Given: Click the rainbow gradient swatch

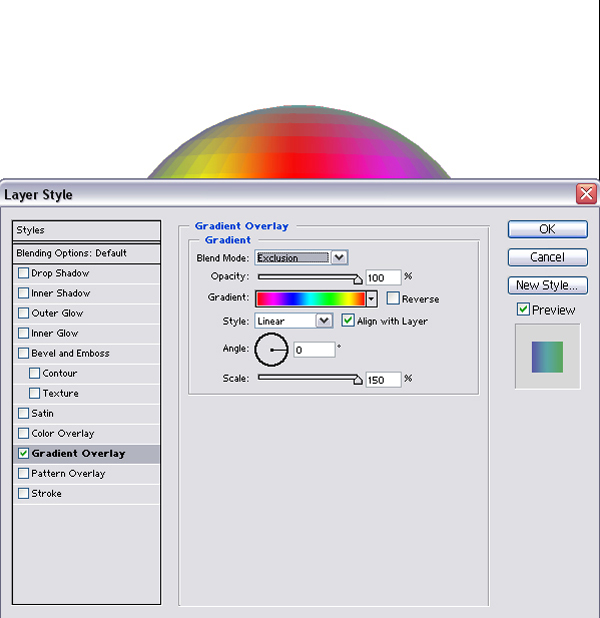Looking at the screenshot, I should click(311, 299).
